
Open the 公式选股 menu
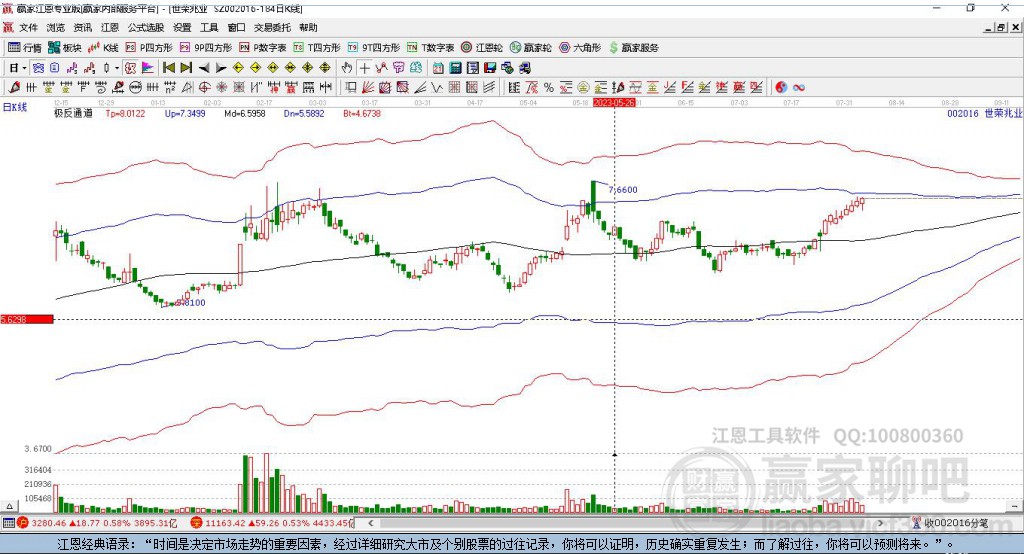click(x=146, y=27)
